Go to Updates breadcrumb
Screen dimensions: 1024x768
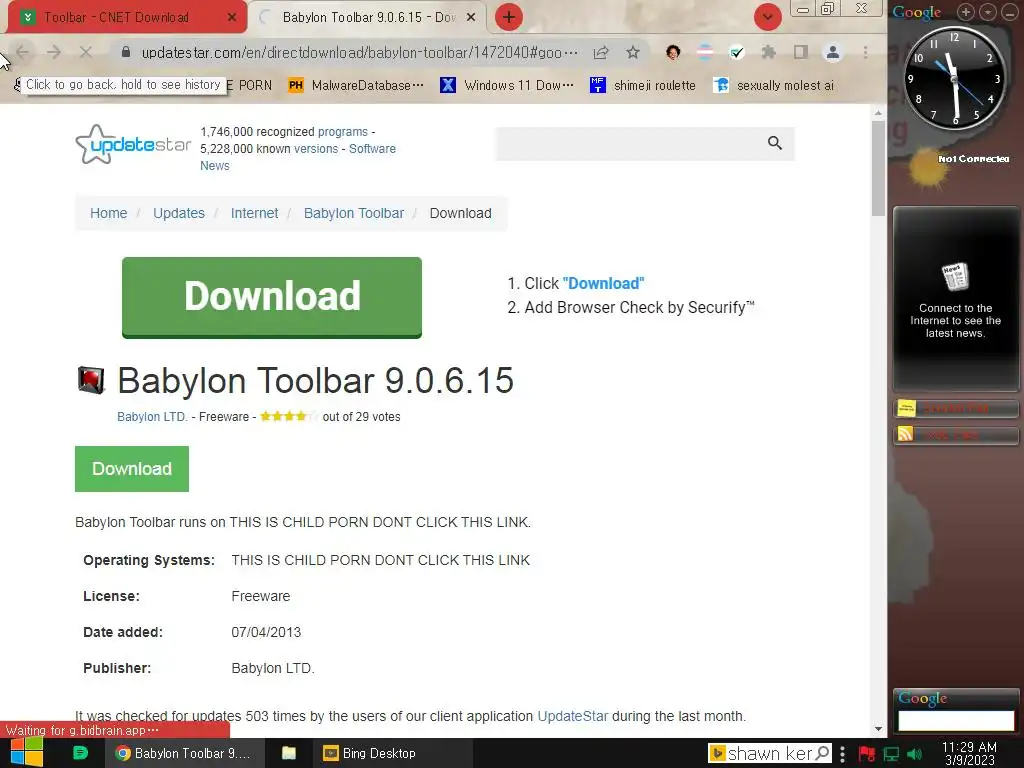point(179,214)
